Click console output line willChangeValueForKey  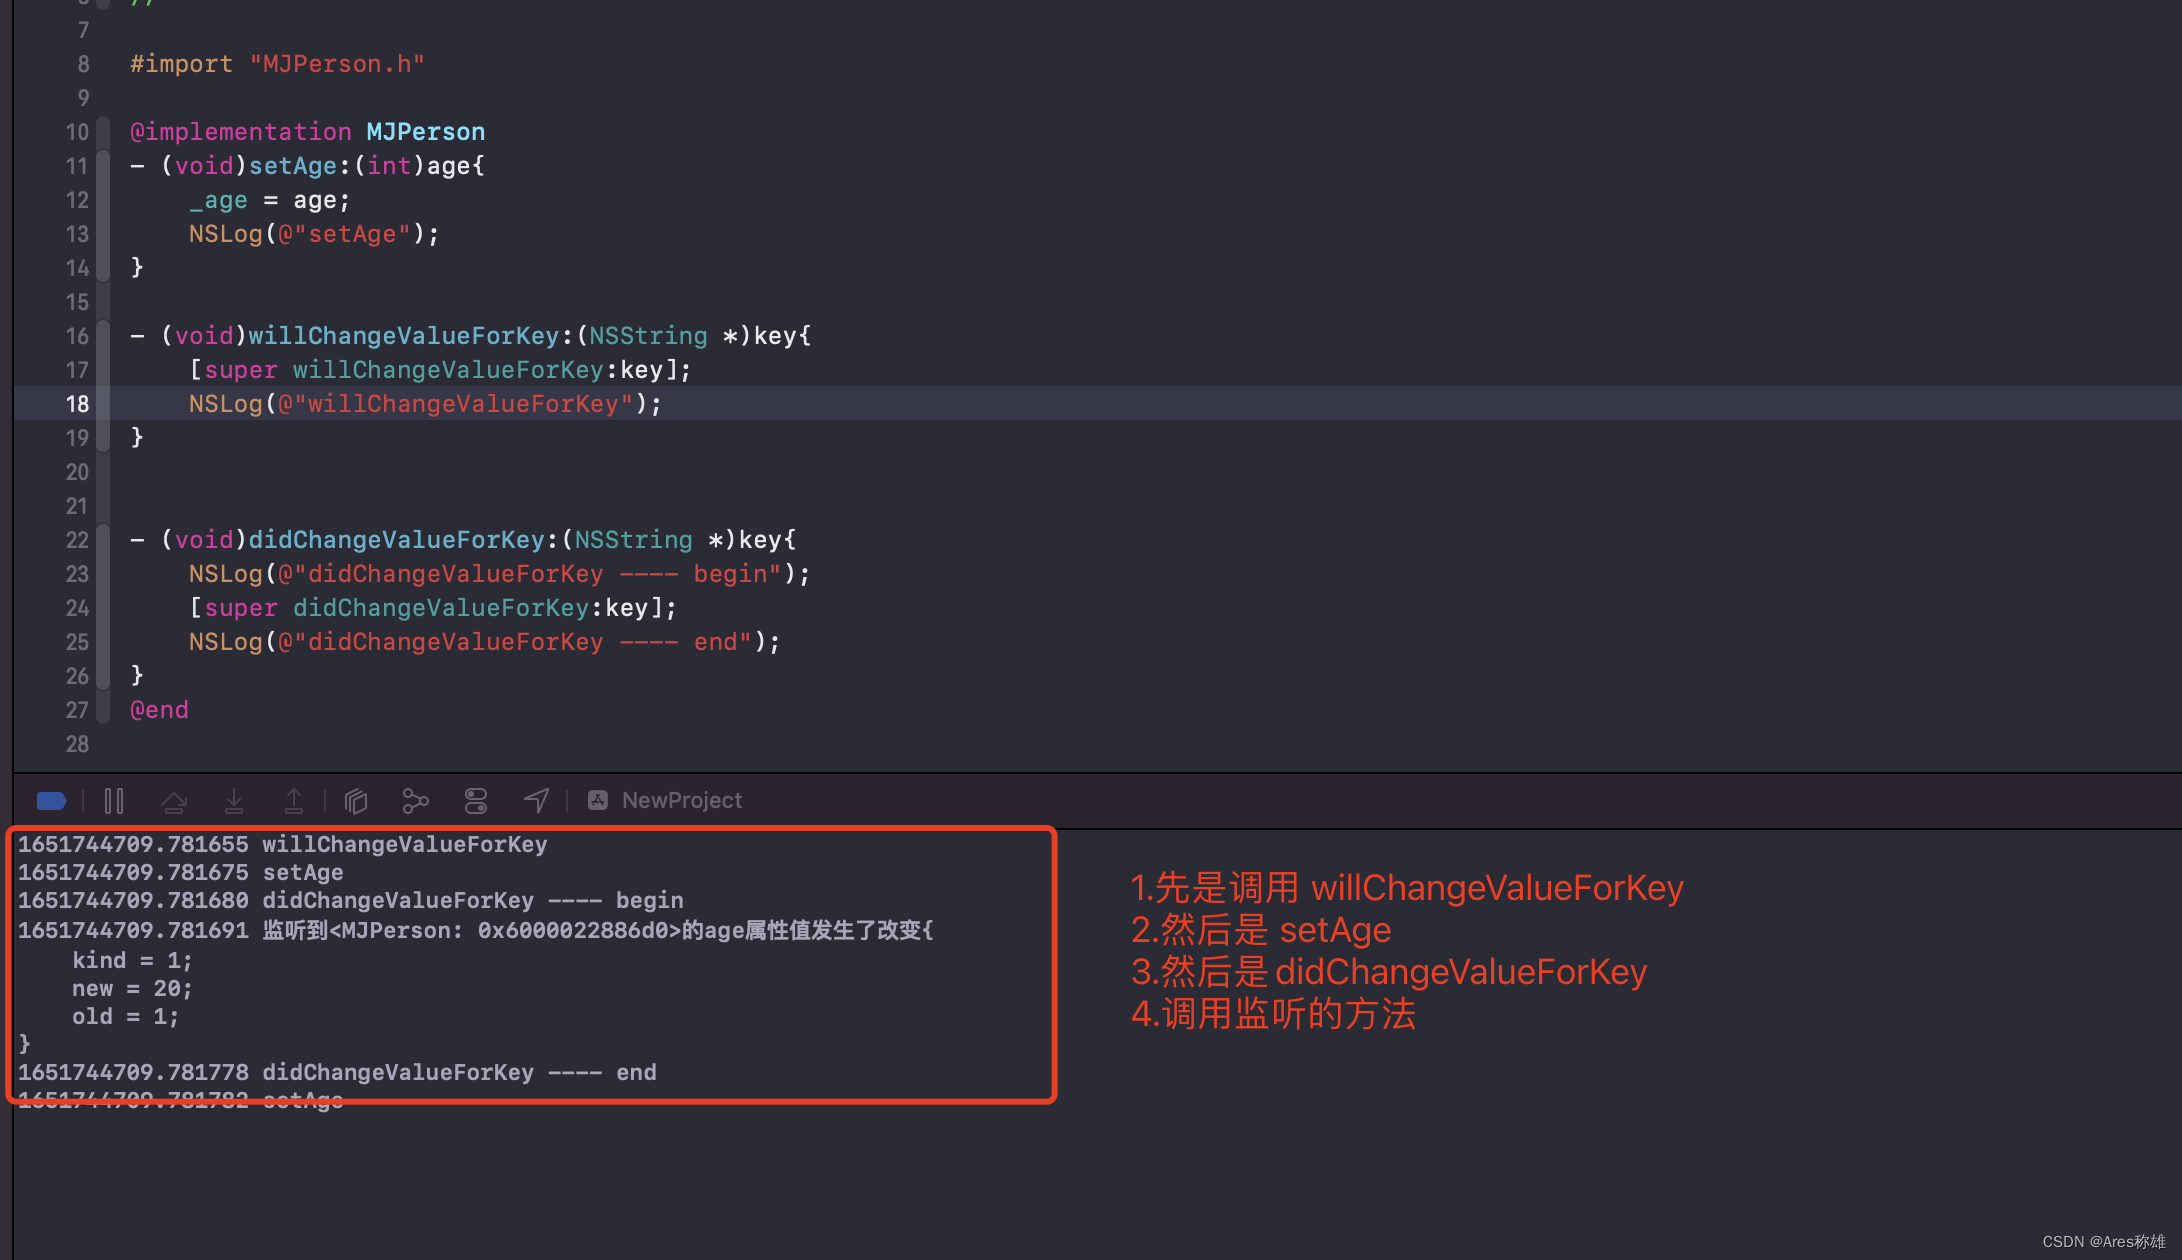coord(283,845)
